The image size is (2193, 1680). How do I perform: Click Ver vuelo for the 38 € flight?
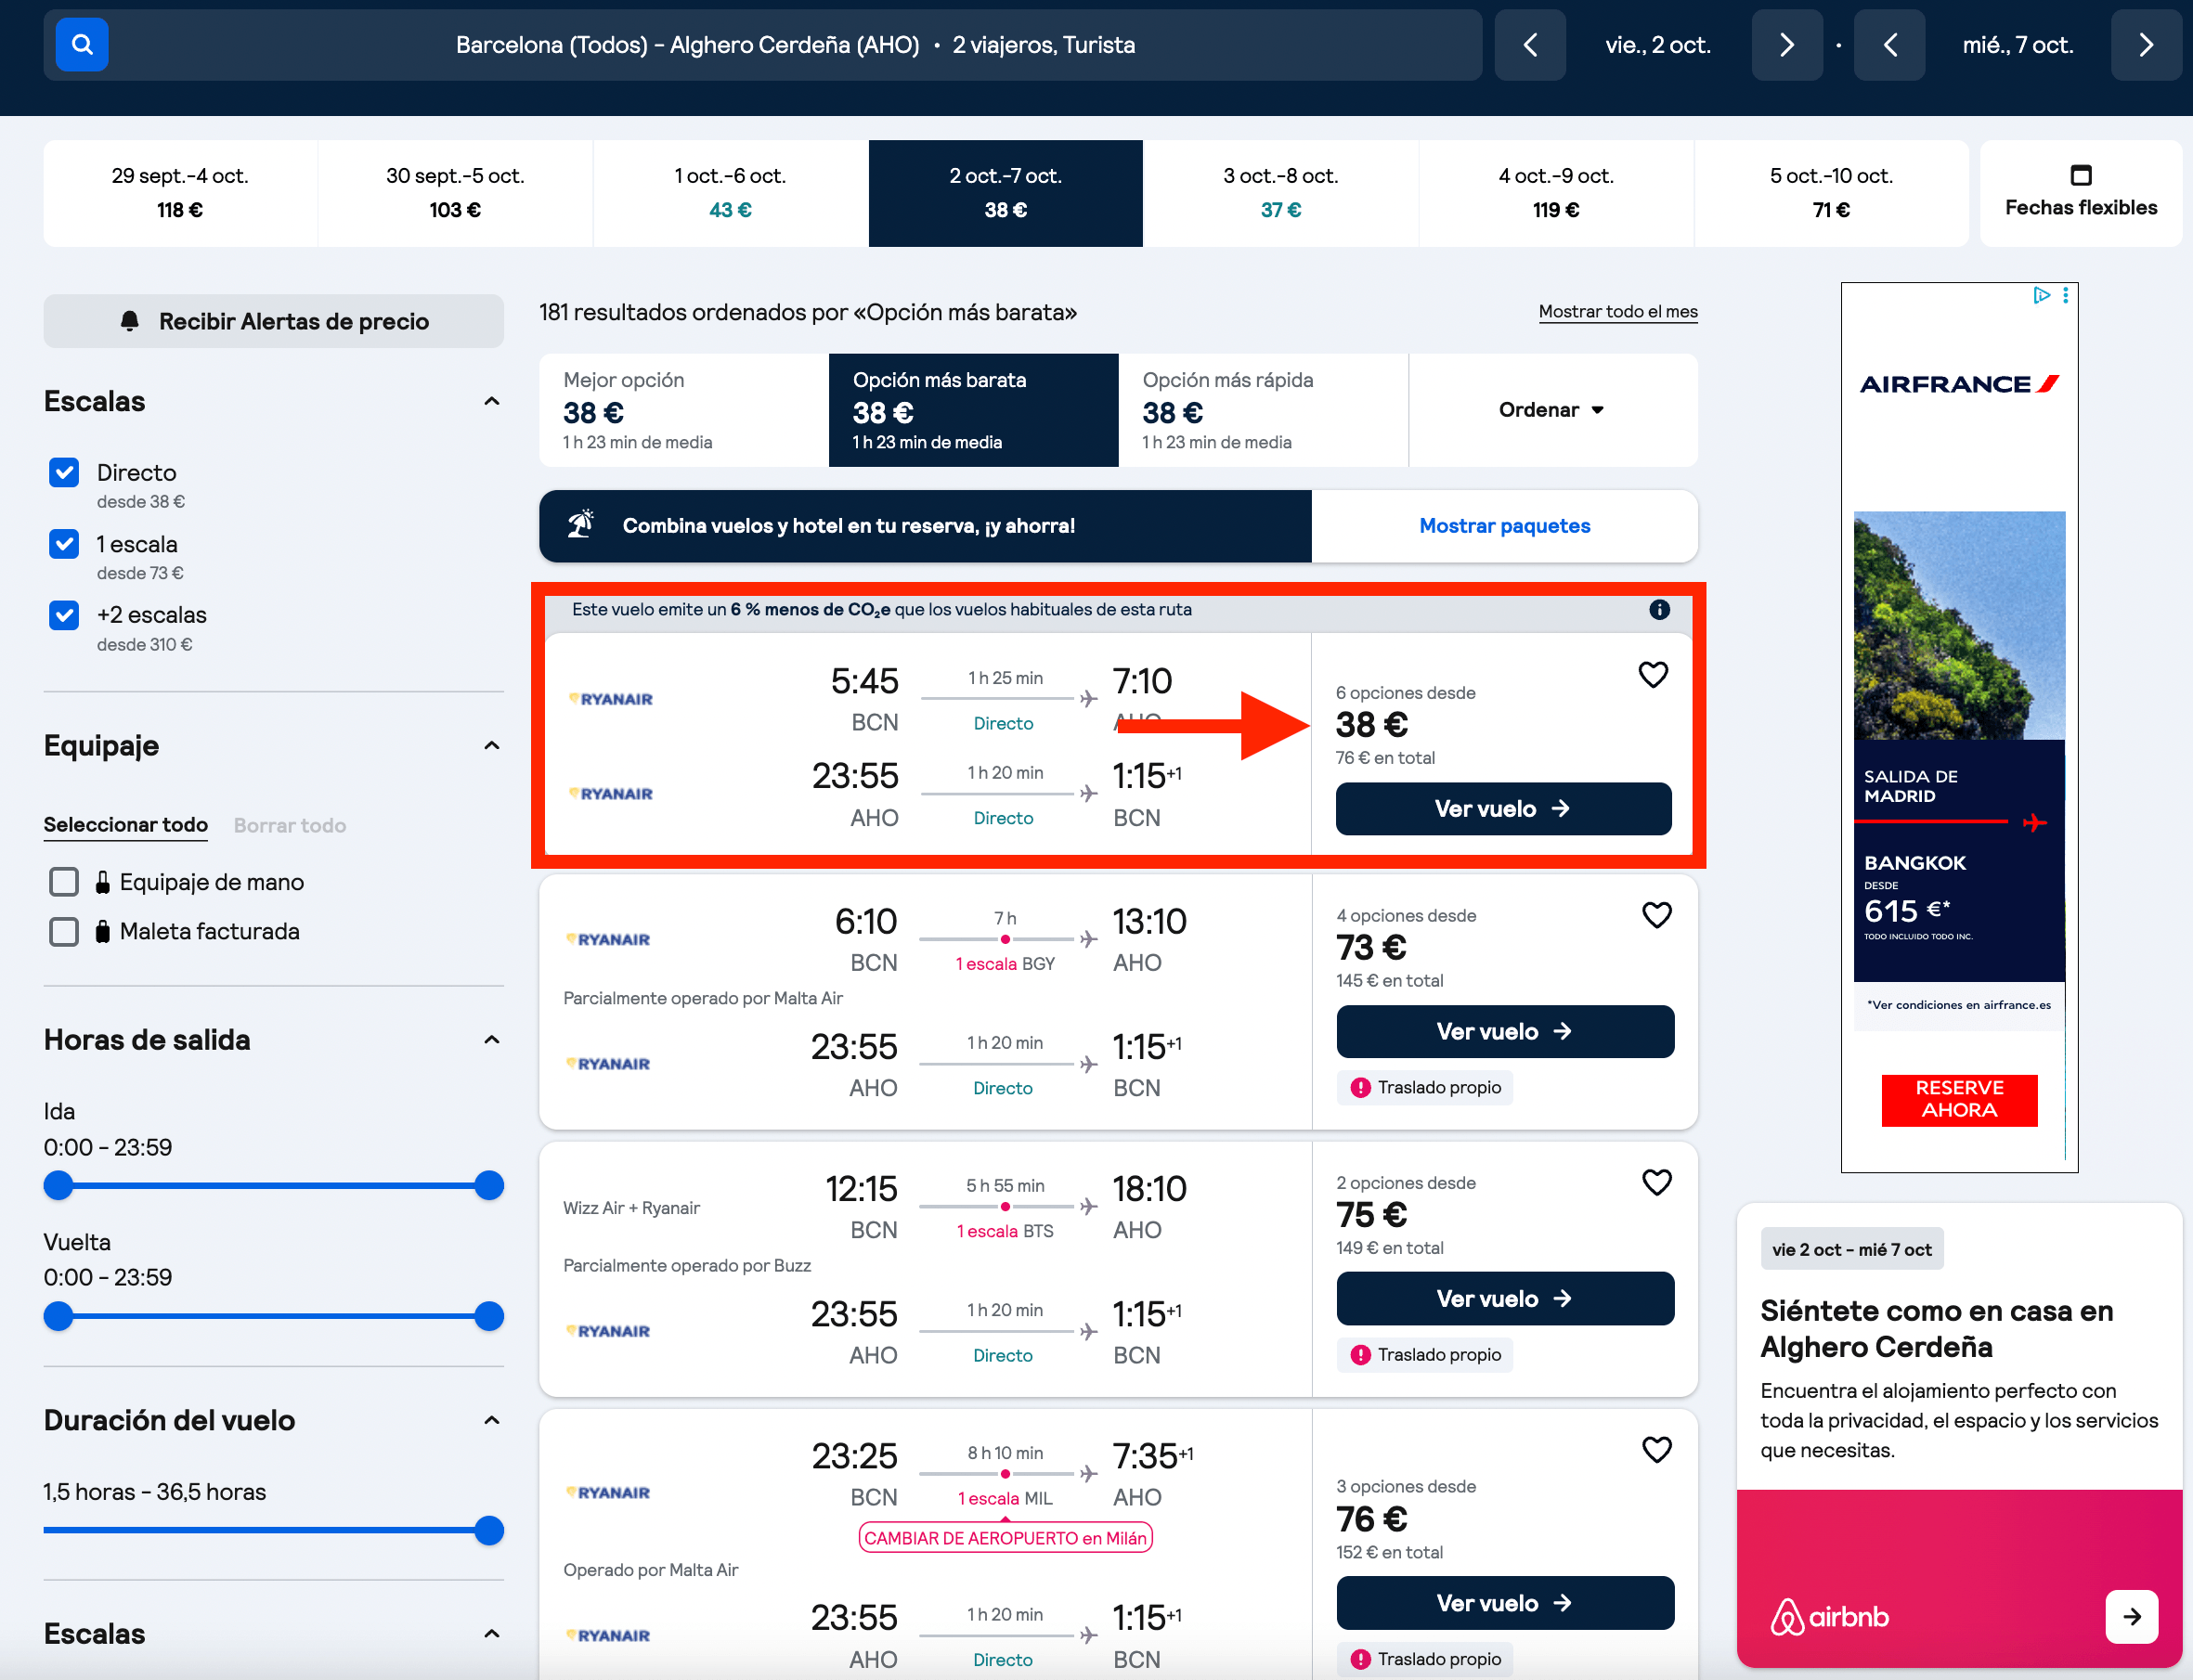pyautogui.click(x=1503, y=808)
